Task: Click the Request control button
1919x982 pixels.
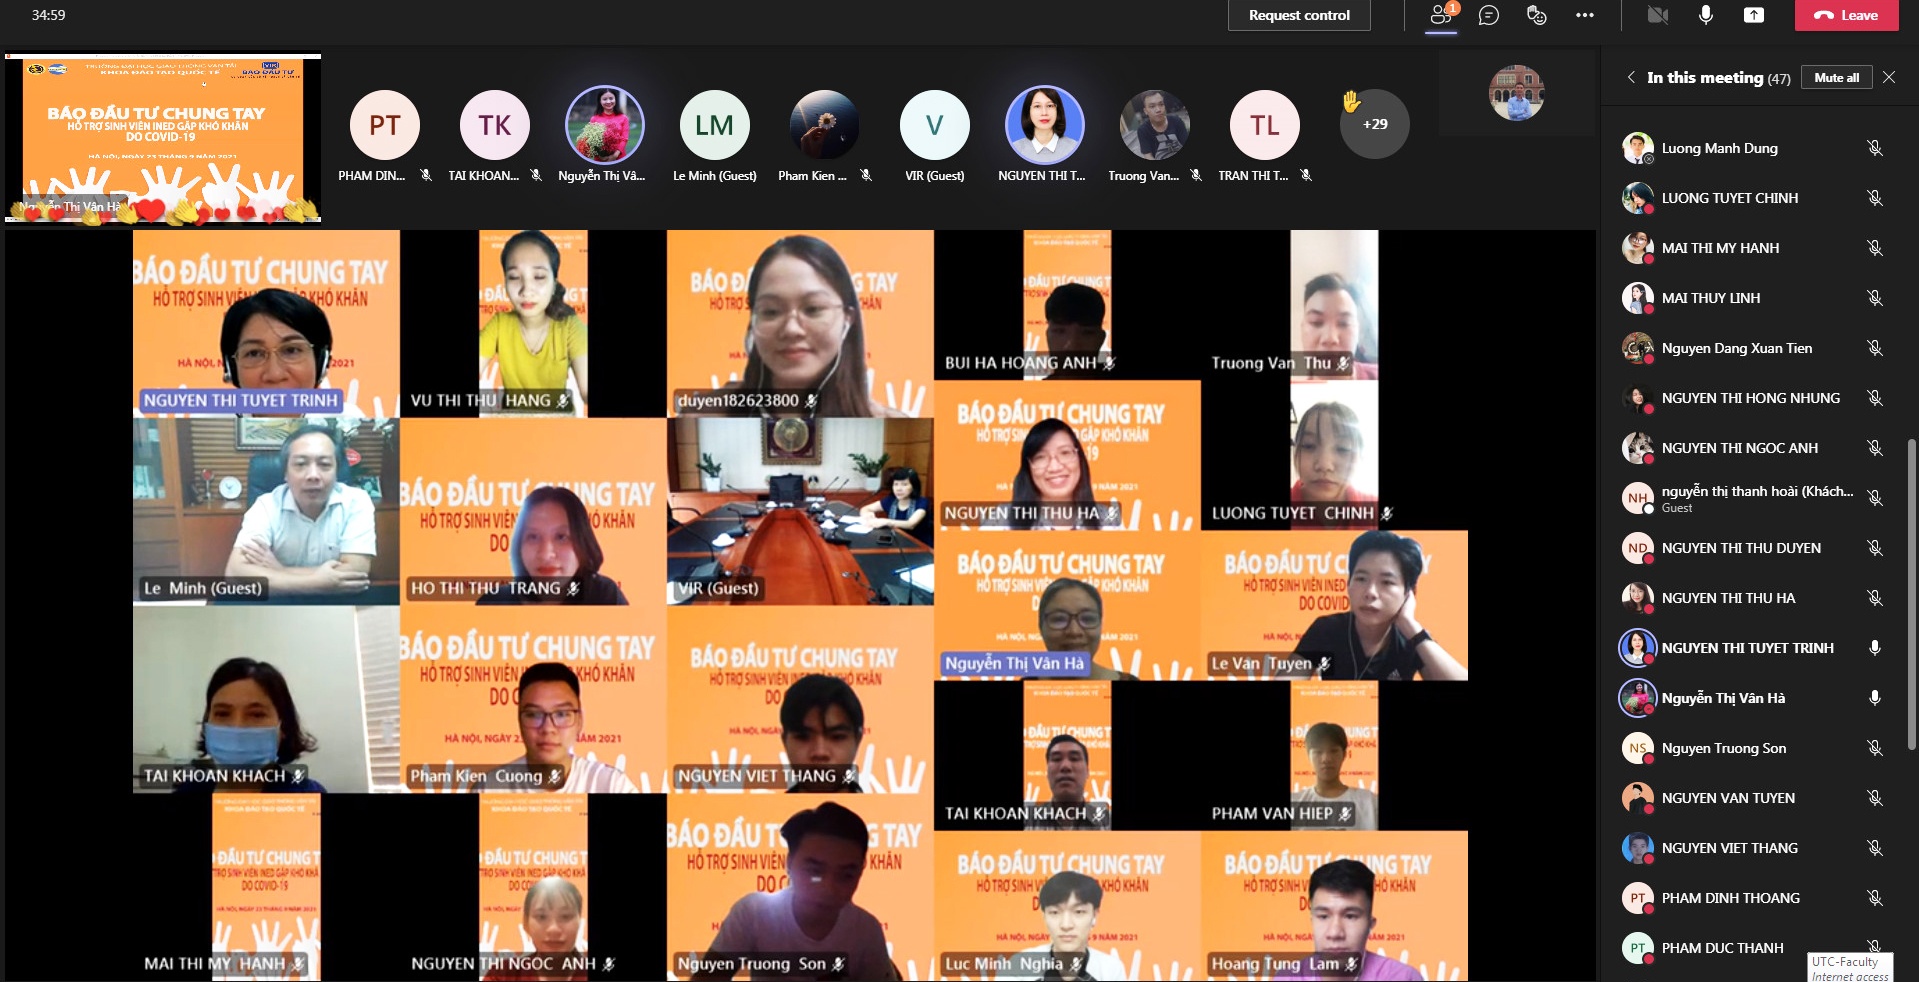Action: (x=1298, y=15)
